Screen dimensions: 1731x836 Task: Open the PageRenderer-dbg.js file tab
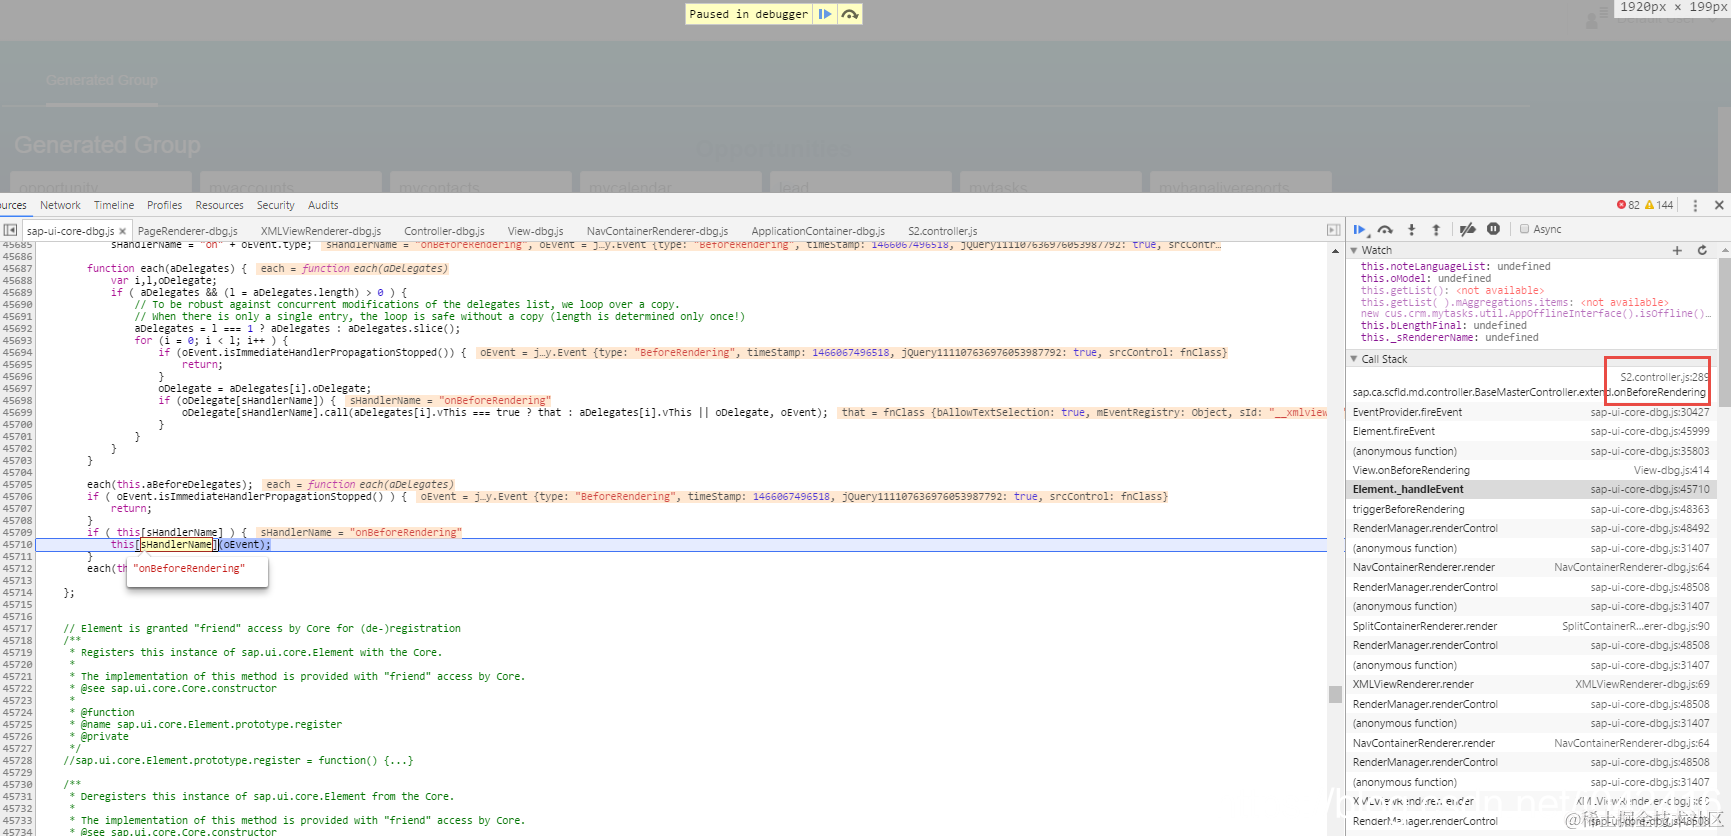coord(188,231)
